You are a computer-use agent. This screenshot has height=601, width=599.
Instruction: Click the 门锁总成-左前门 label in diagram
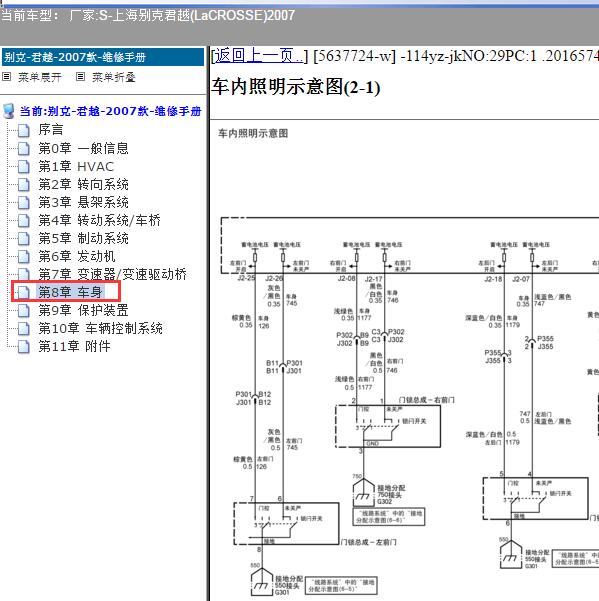[x=369, y=542]
